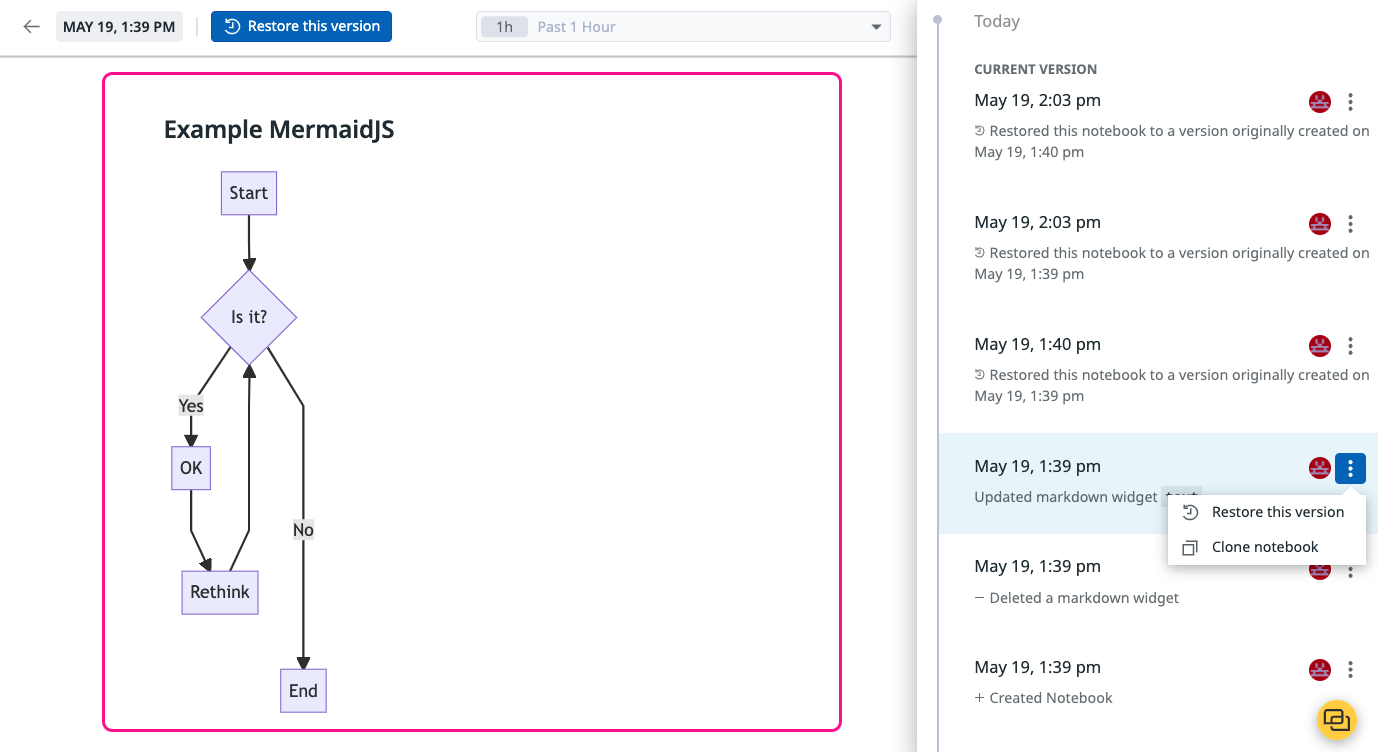Click the MAY 19, 1:39 PM timestamp label

click(119, 27)
